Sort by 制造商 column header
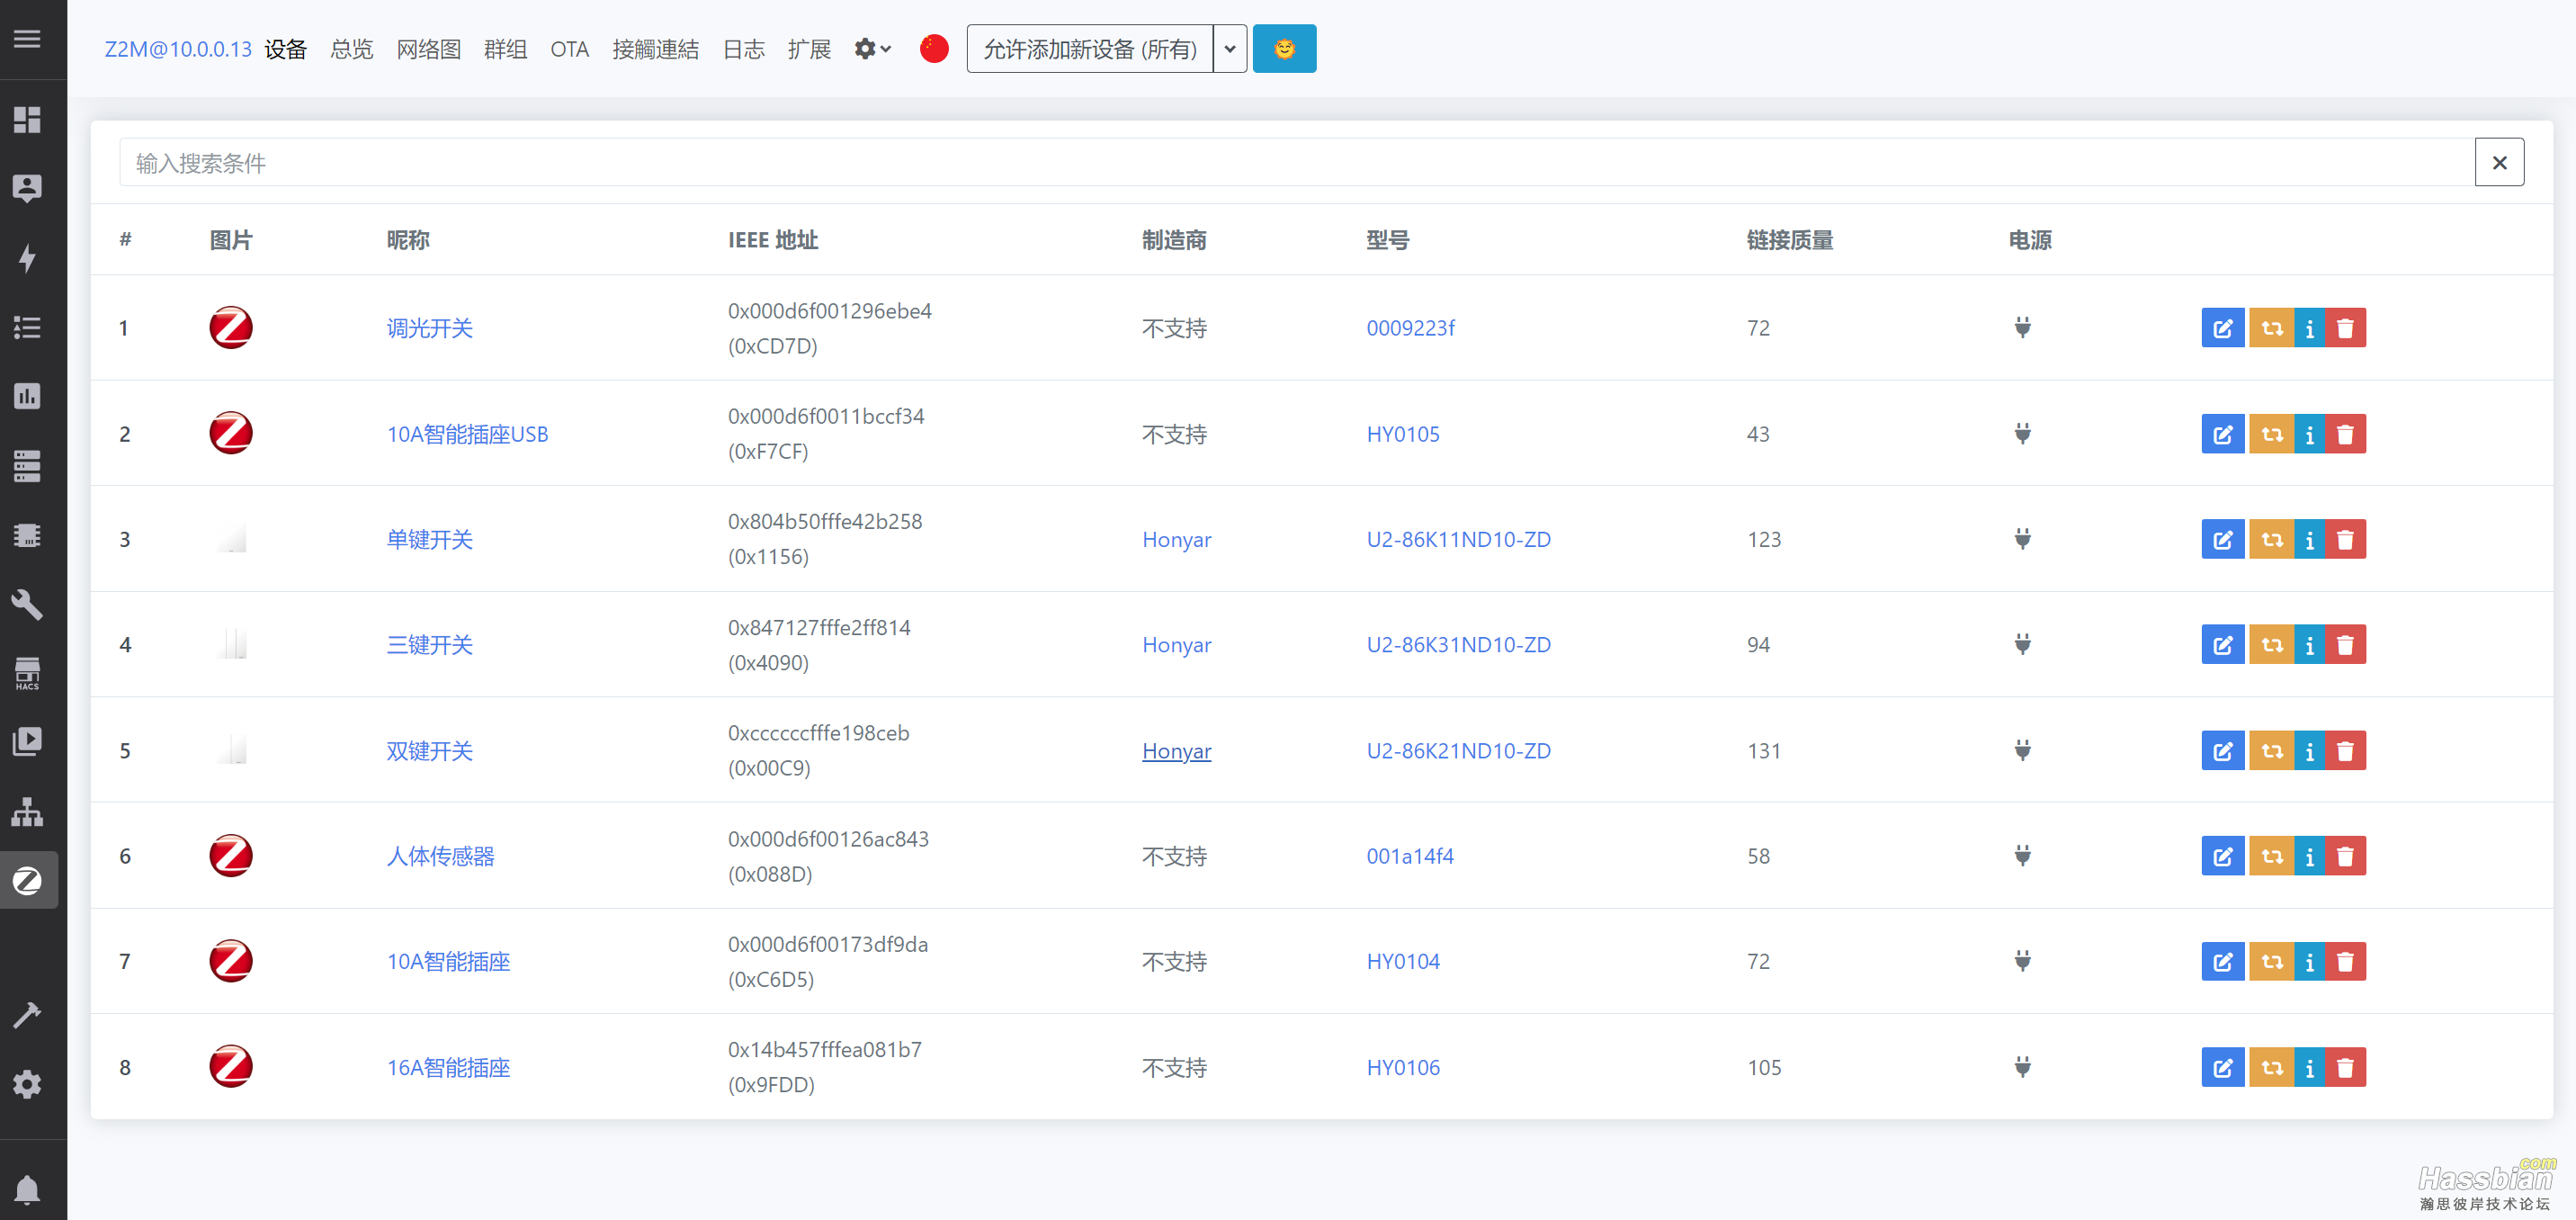 1174,240
